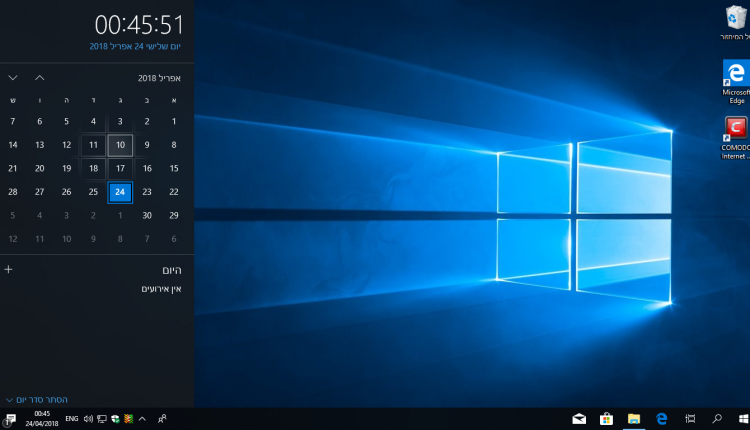This screenshot has height=430, width=750.
Task: Select the Recycle Bin desktop icon
Action: (x=736, y=23)
